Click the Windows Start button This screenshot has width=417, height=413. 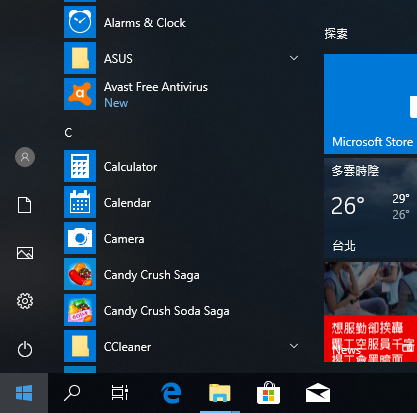[x=24, y=393]
